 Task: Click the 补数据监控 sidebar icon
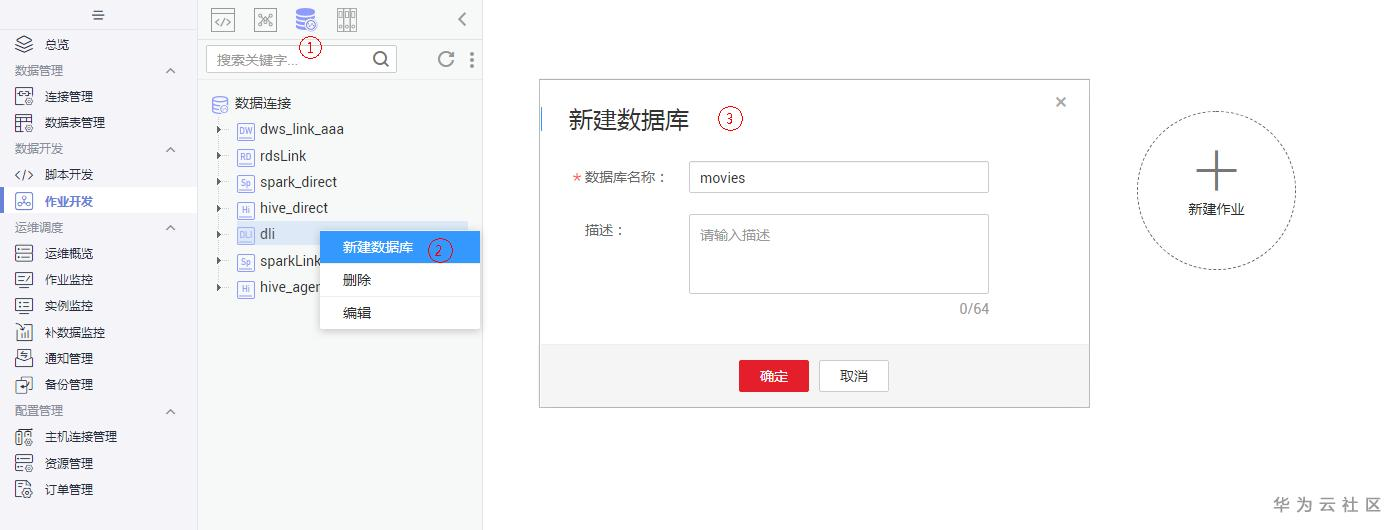pyautogui.click(x=24, y=332)
